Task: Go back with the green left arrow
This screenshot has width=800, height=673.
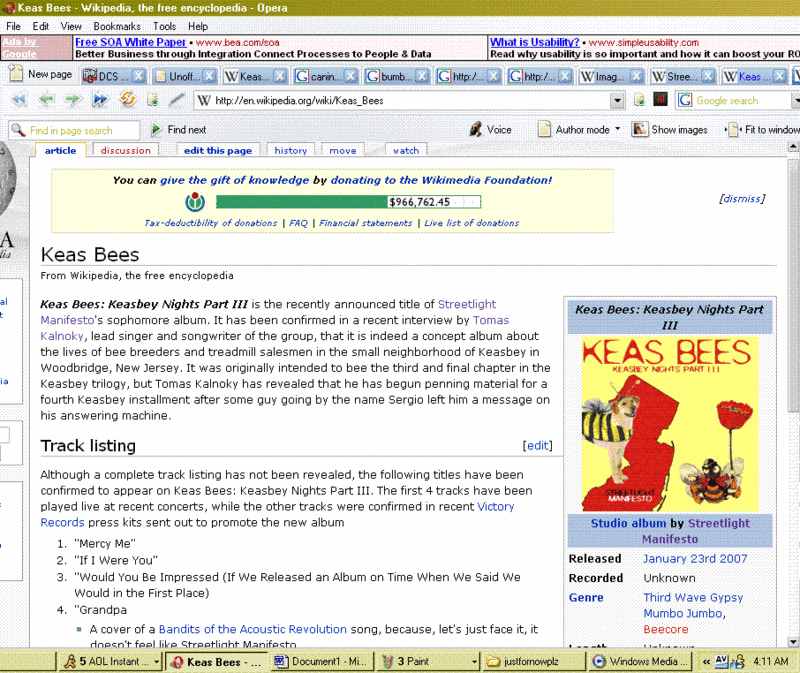Action: click(x=46, y=99)
